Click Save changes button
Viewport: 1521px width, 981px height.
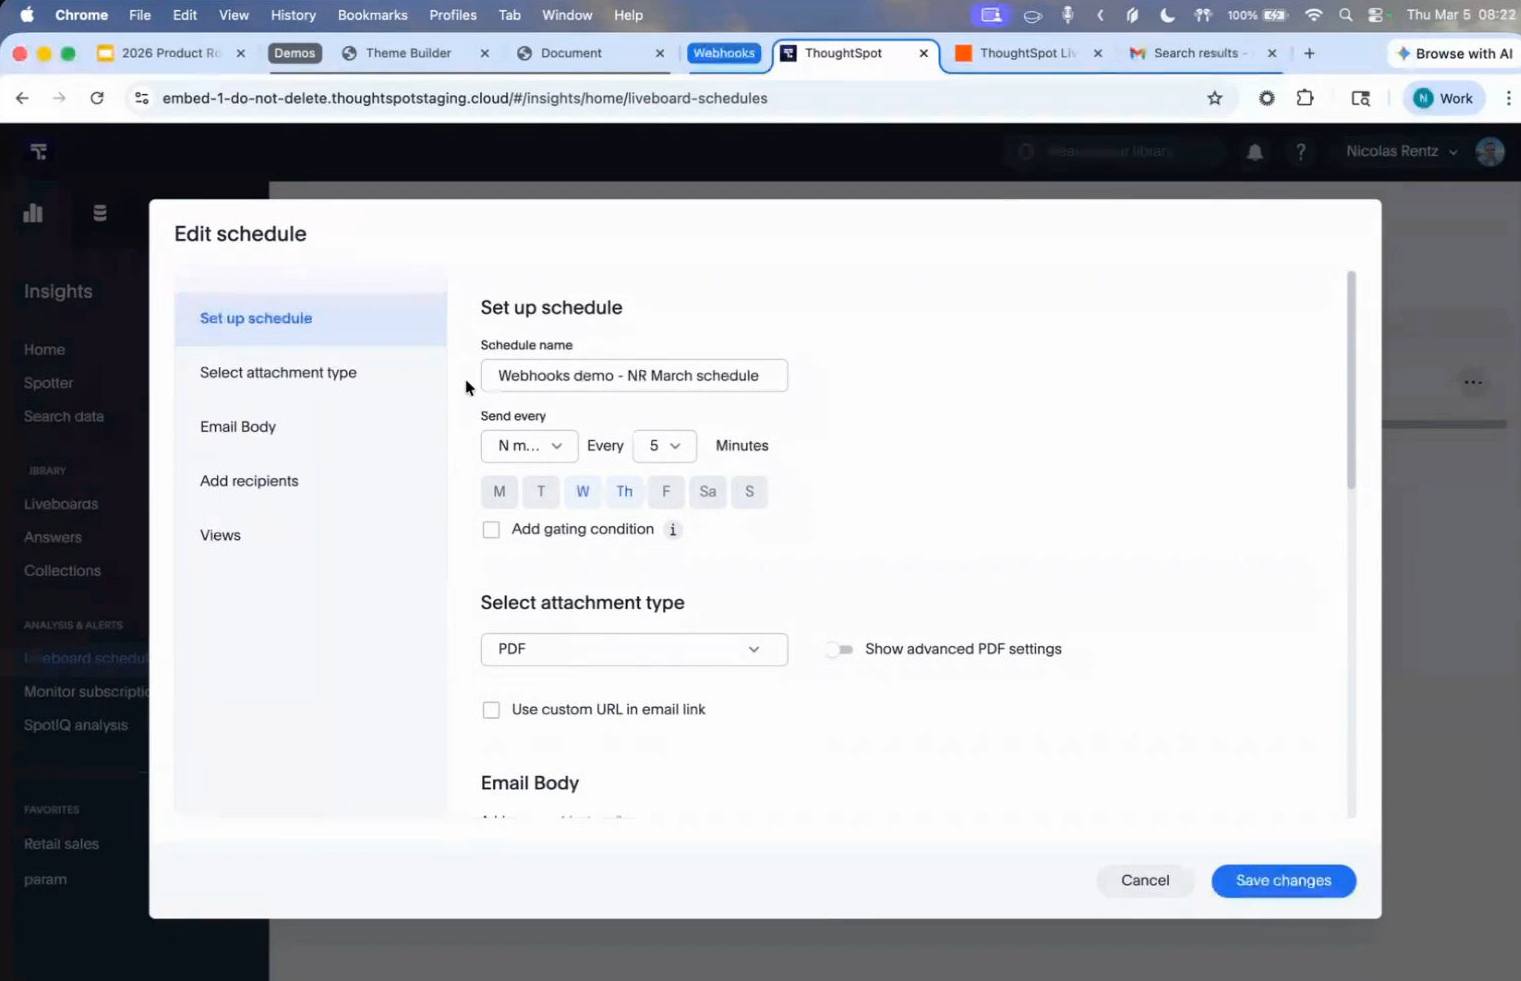(1283, 881)
